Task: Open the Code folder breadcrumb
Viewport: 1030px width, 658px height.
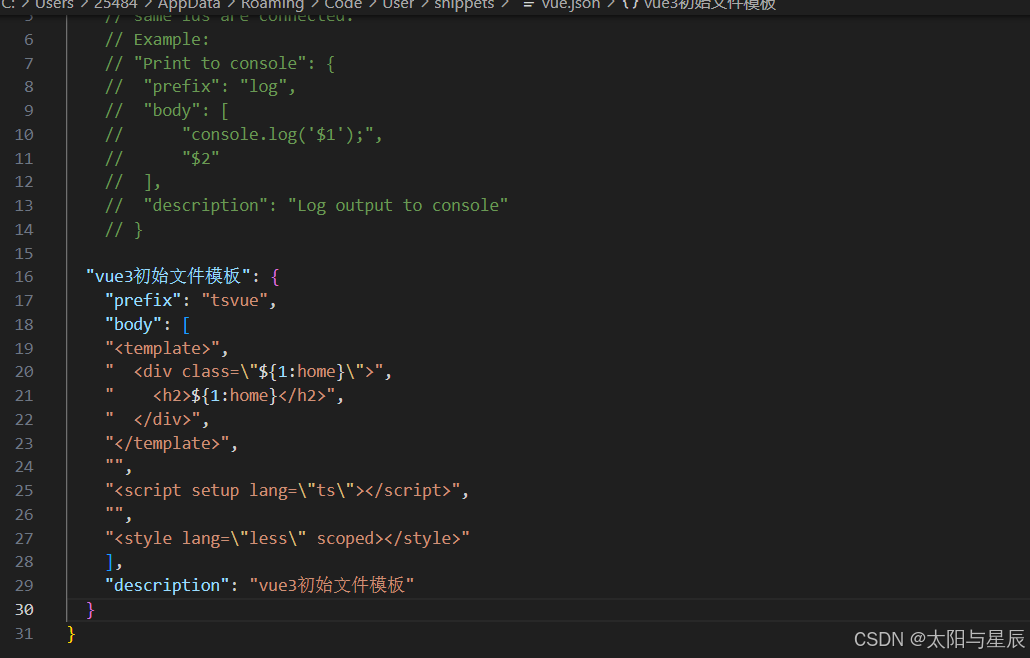Action: 343,5
